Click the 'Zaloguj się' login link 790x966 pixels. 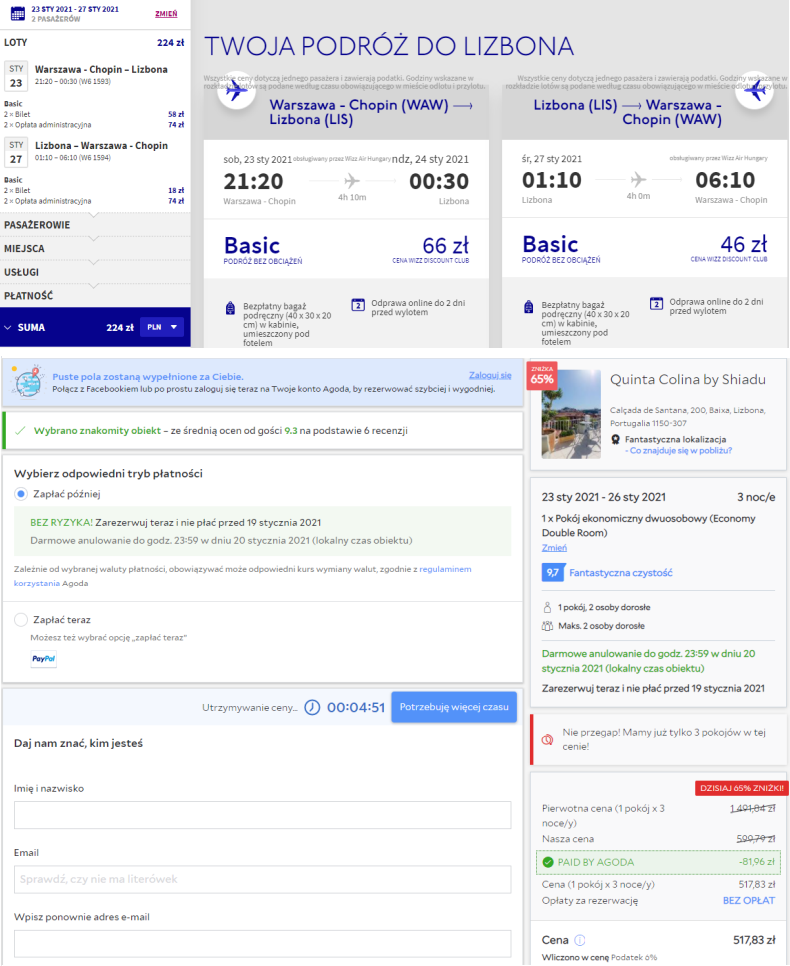click(x=490, y=375)
